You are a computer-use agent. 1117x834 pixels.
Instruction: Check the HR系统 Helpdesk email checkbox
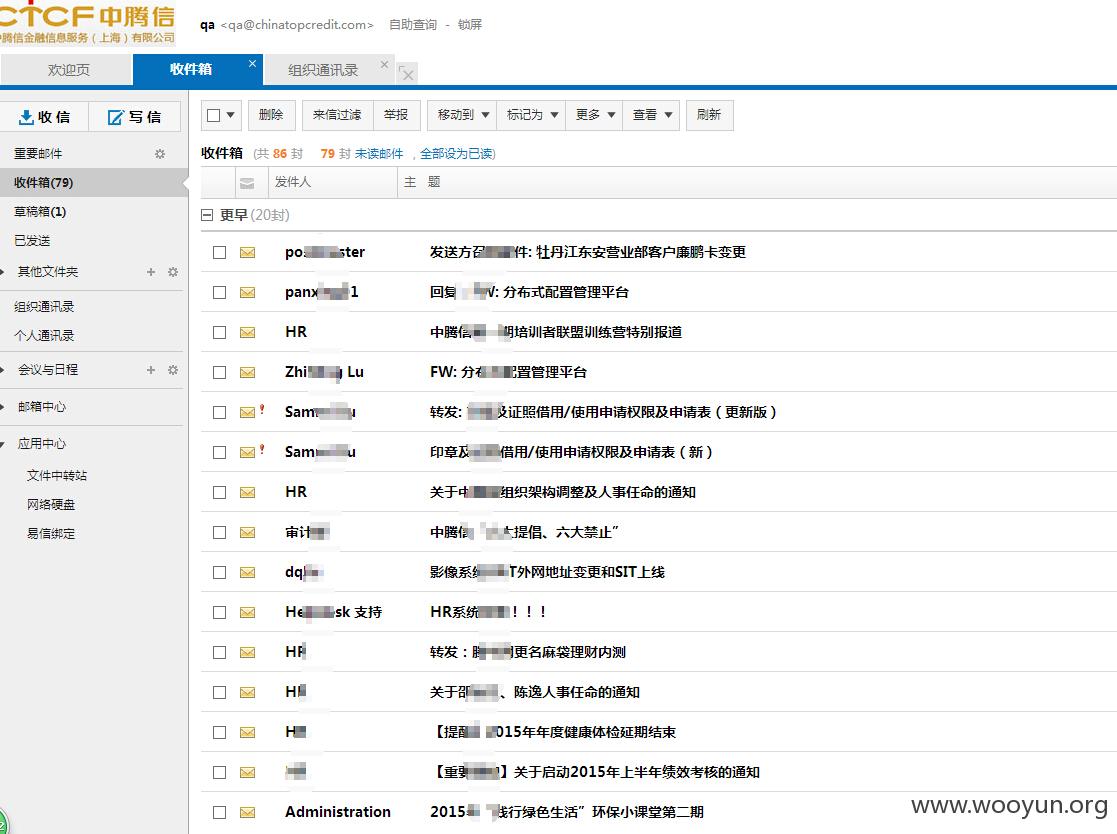(x=219, y=612)
